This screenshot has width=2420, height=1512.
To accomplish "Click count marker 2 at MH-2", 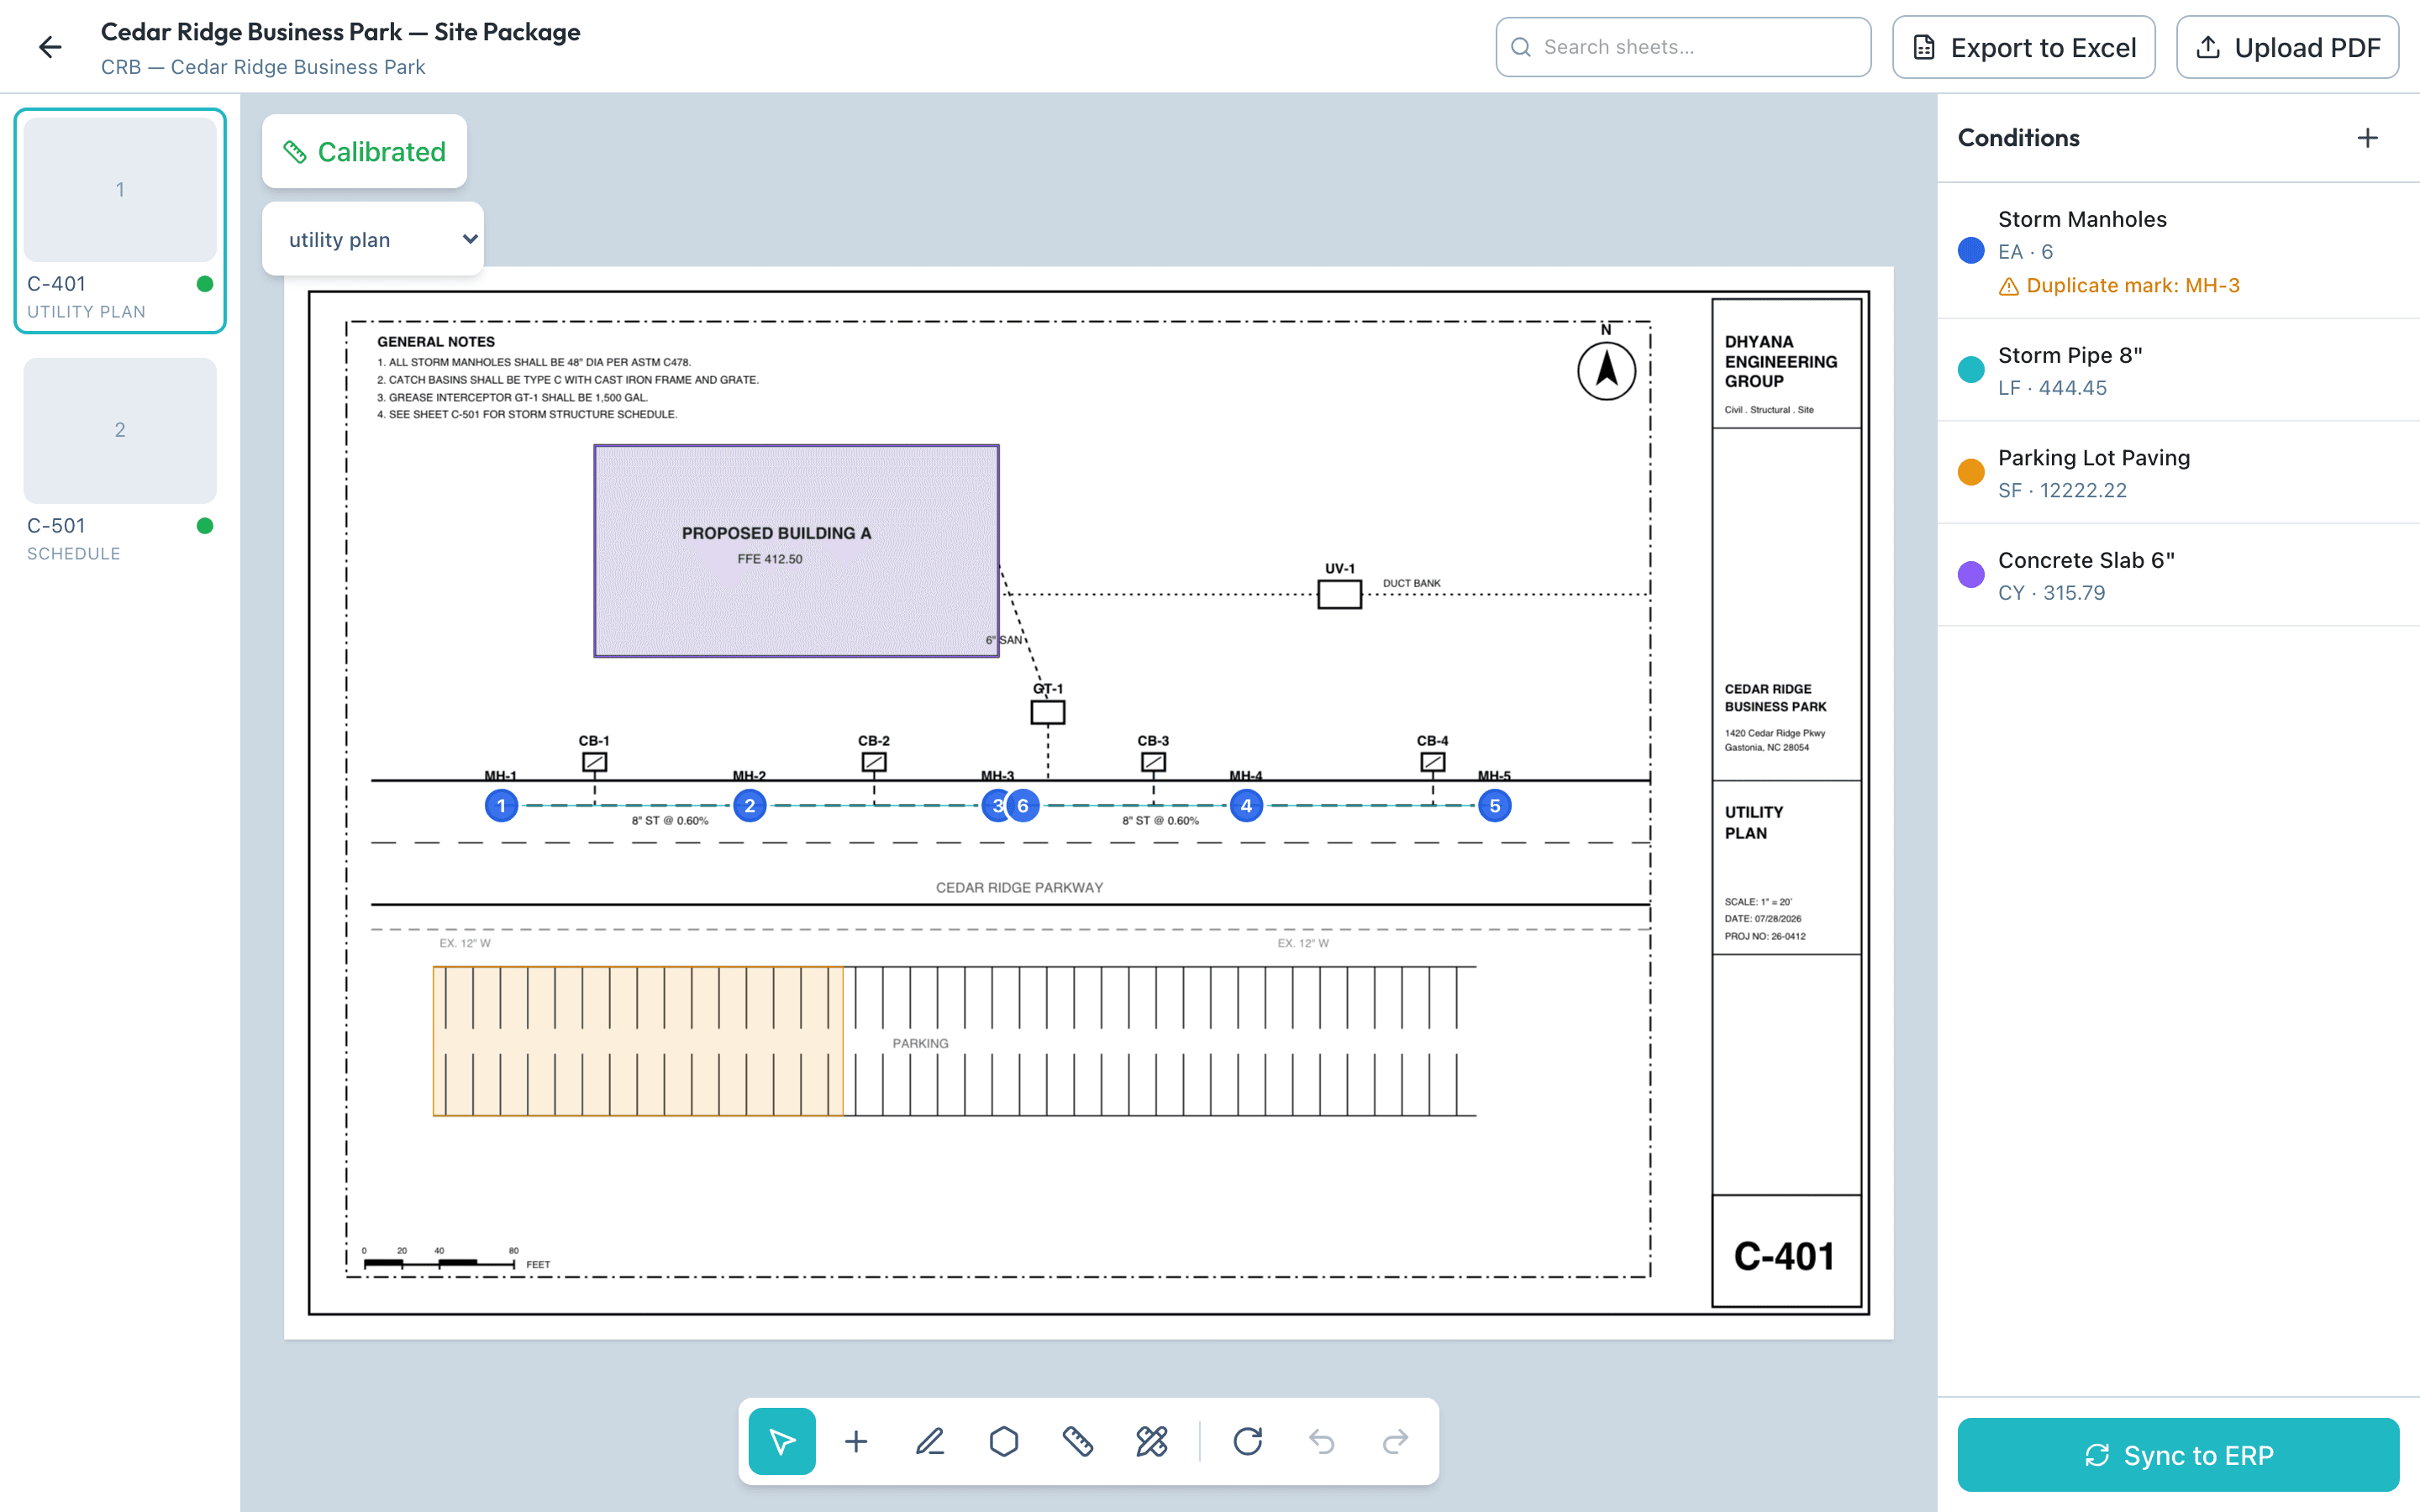I will 750,806.
